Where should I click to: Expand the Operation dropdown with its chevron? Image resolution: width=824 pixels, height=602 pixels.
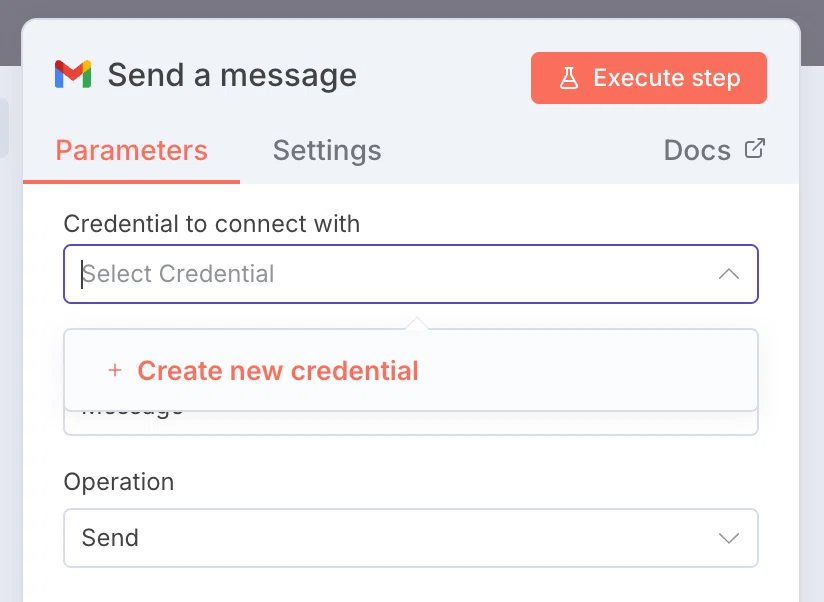(x=729, y=538)
